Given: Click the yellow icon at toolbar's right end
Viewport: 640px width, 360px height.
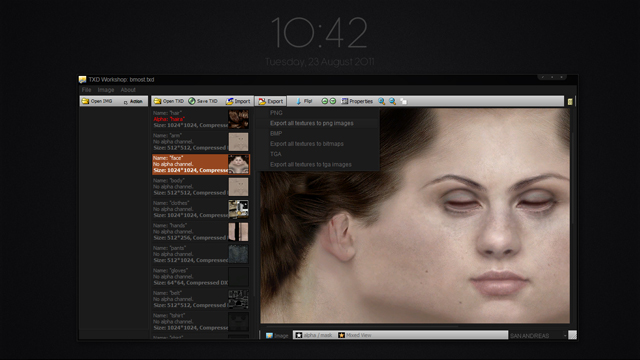Looking at the screenshot, I should [570, 102].
